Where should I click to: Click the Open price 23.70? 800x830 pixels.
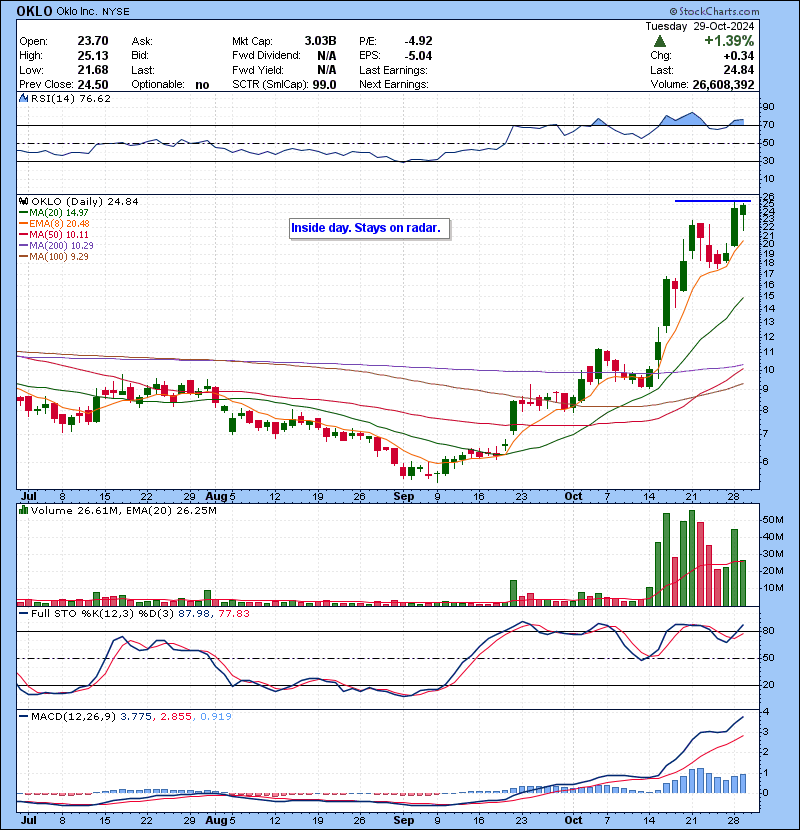point(93,41)
